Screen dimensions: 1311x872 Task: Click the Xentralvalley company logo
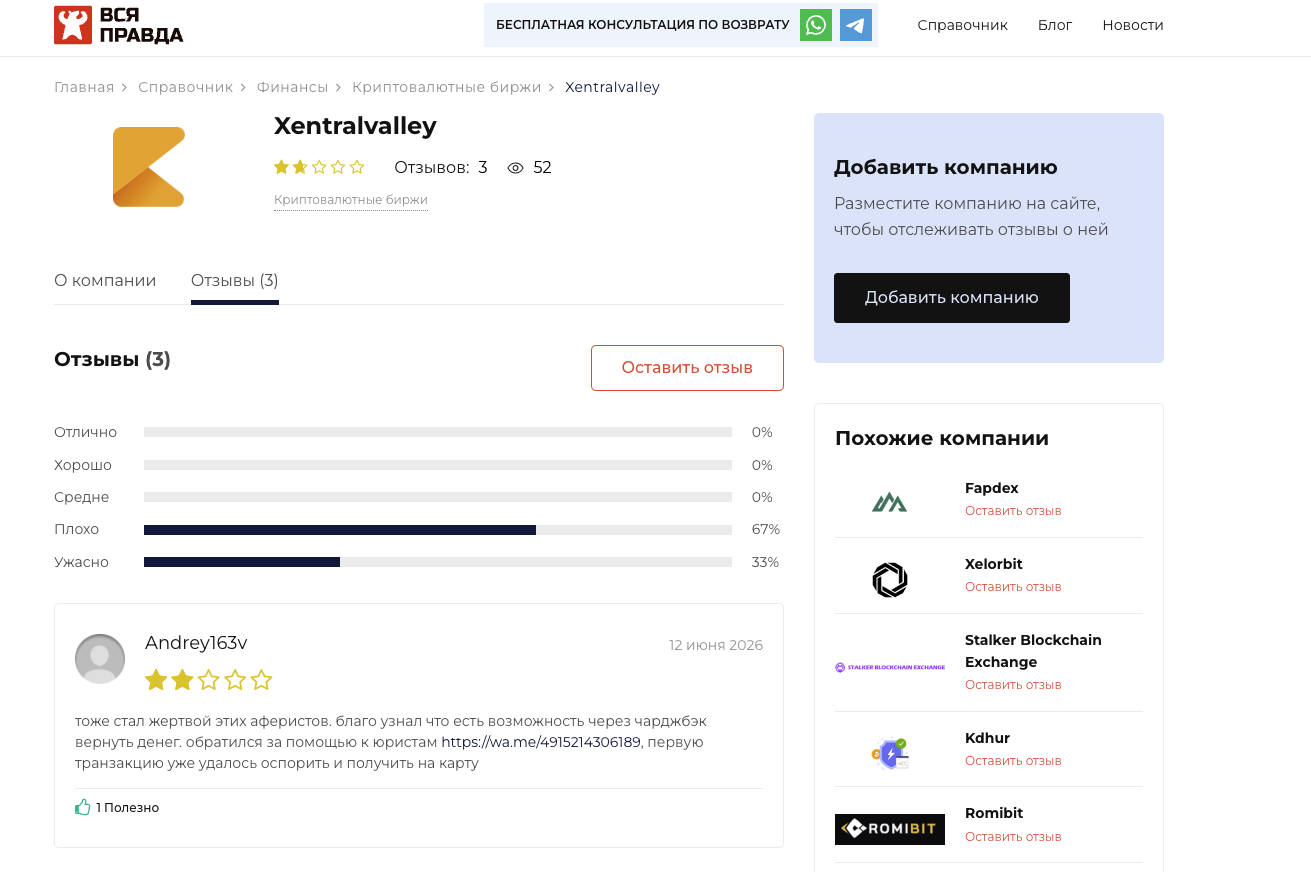point(149,167)
